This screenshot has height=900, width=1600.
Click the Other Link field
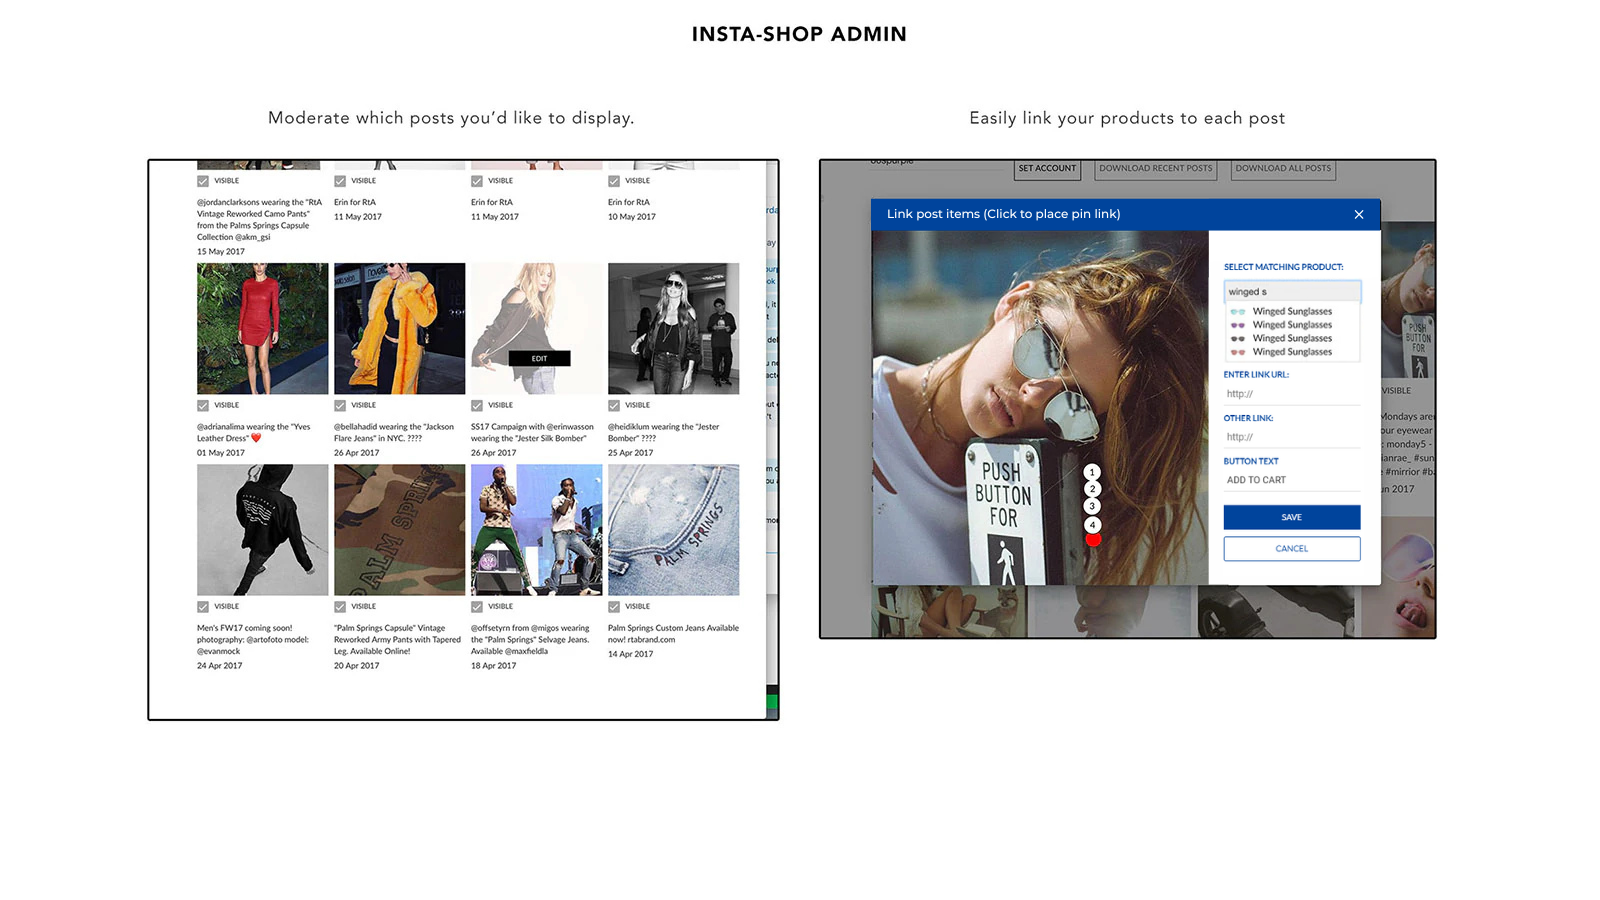tap(1292, 437)
